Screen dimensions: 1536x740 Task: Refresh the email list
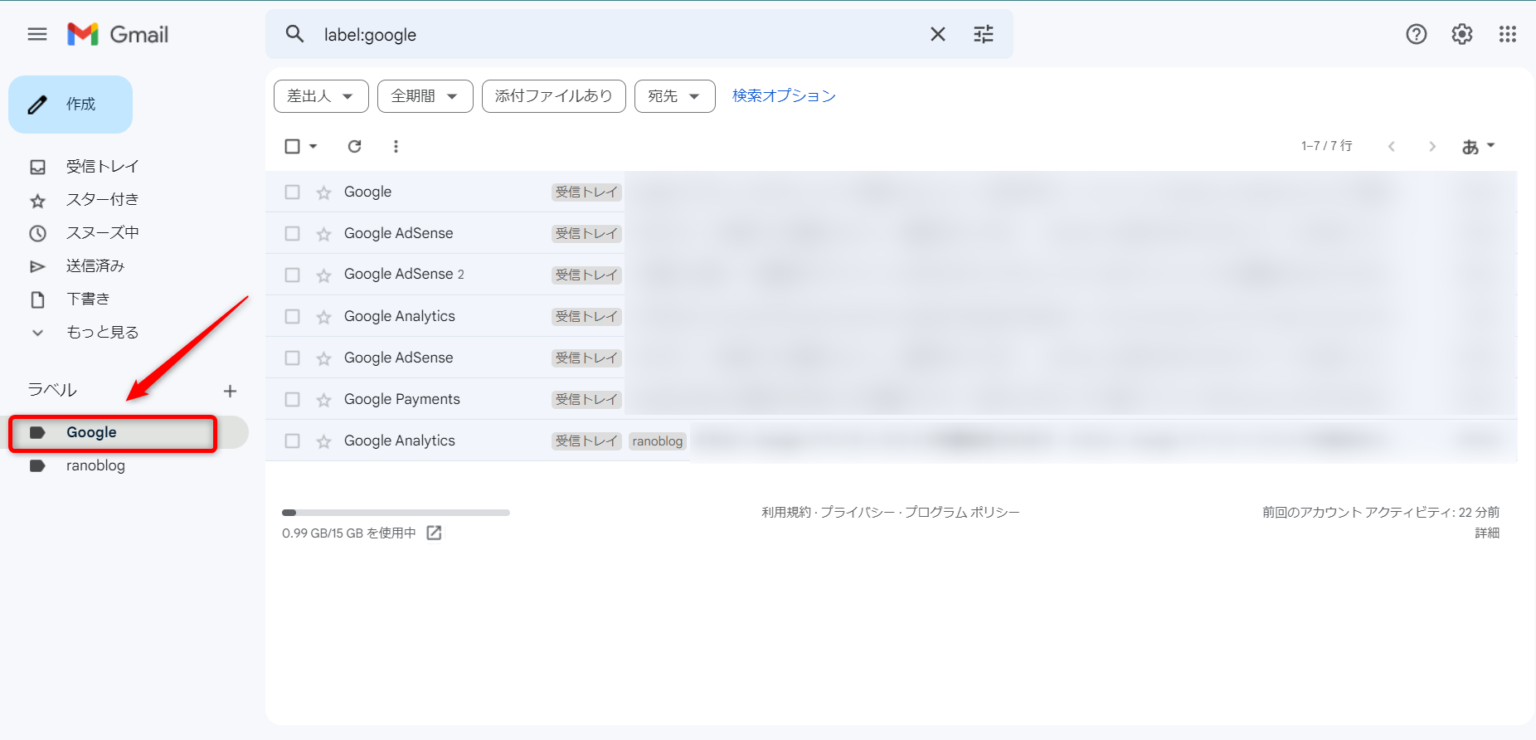(354, 146)
